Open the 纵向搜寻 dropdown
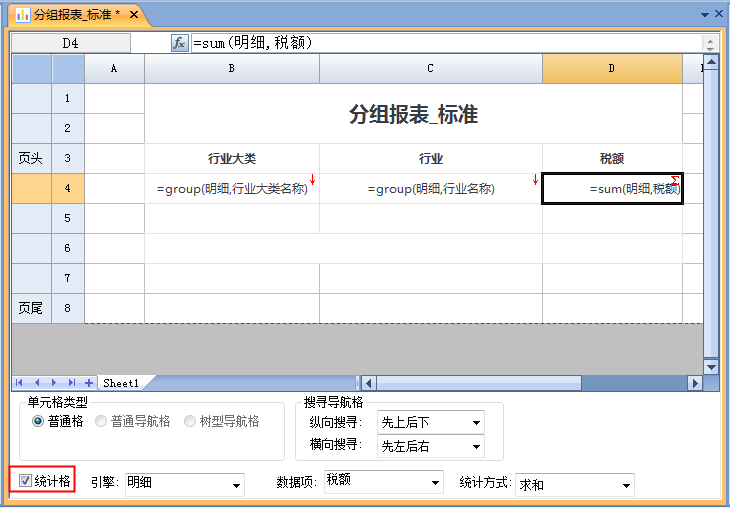Viewport: 730px width, 508px height. click(430, 422)
